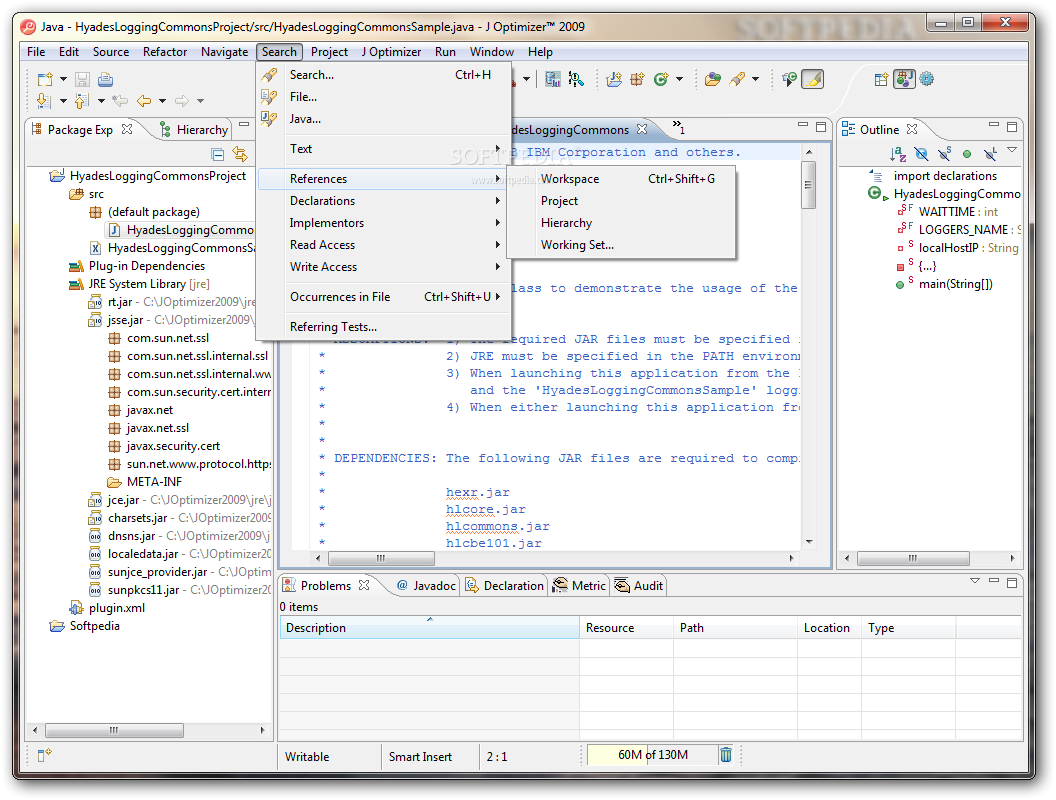Open New Java Class dropdown arrow
This screenshot has height=800, width=1056.
[x=680, y=79]
